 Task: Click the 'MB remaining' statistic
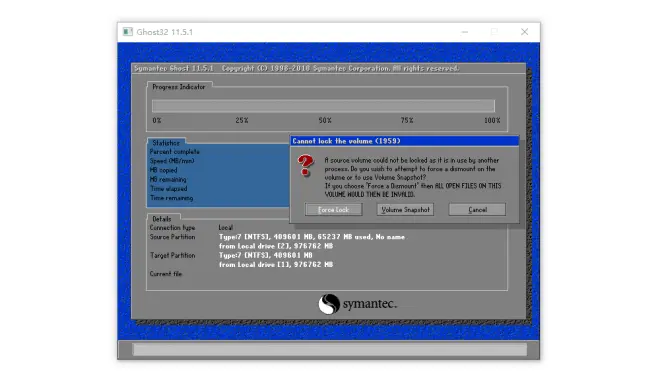(168, 179)
